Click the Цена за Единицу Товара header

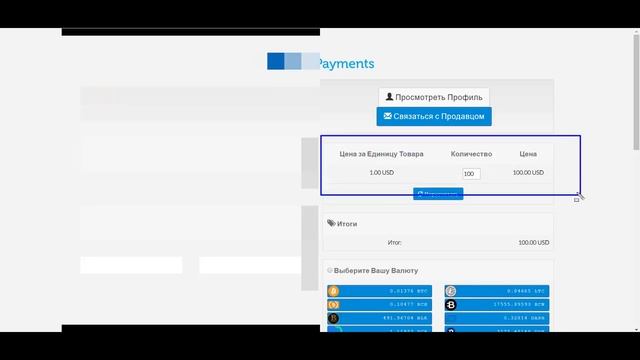[x=381, y=154]
